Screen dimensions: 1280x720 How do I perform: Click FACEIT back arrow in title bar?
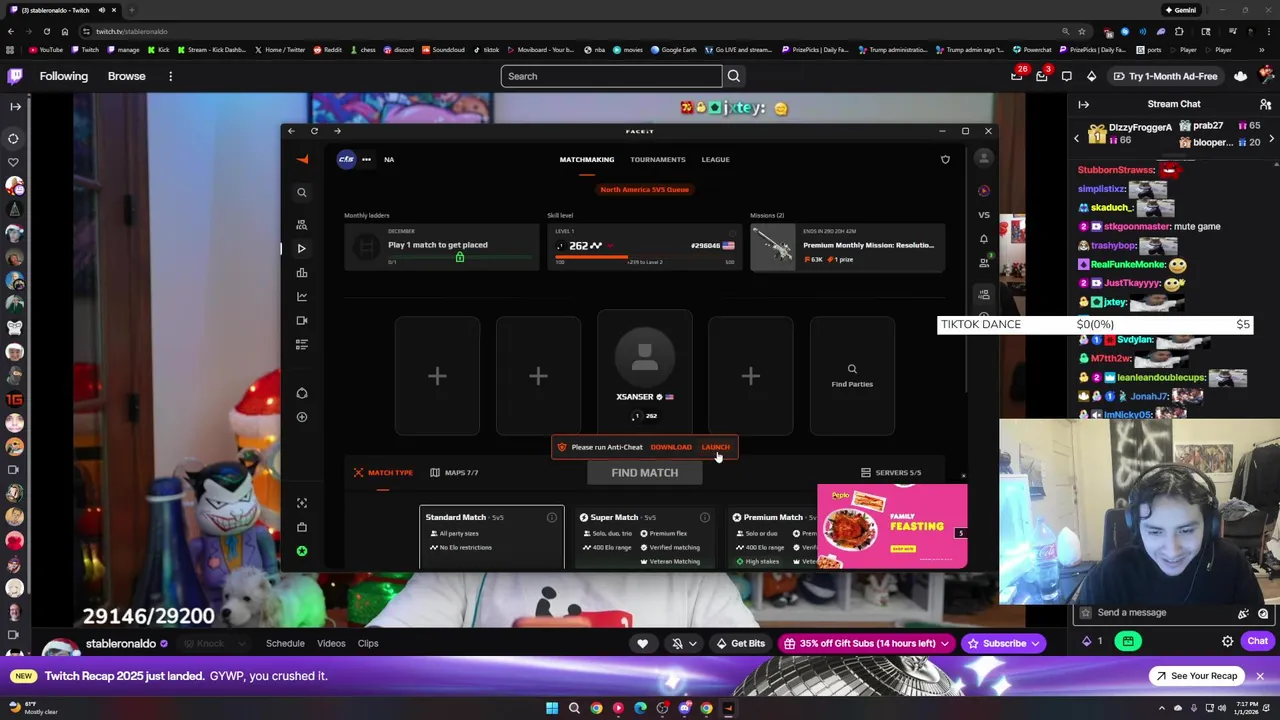(x=291, y=131)
